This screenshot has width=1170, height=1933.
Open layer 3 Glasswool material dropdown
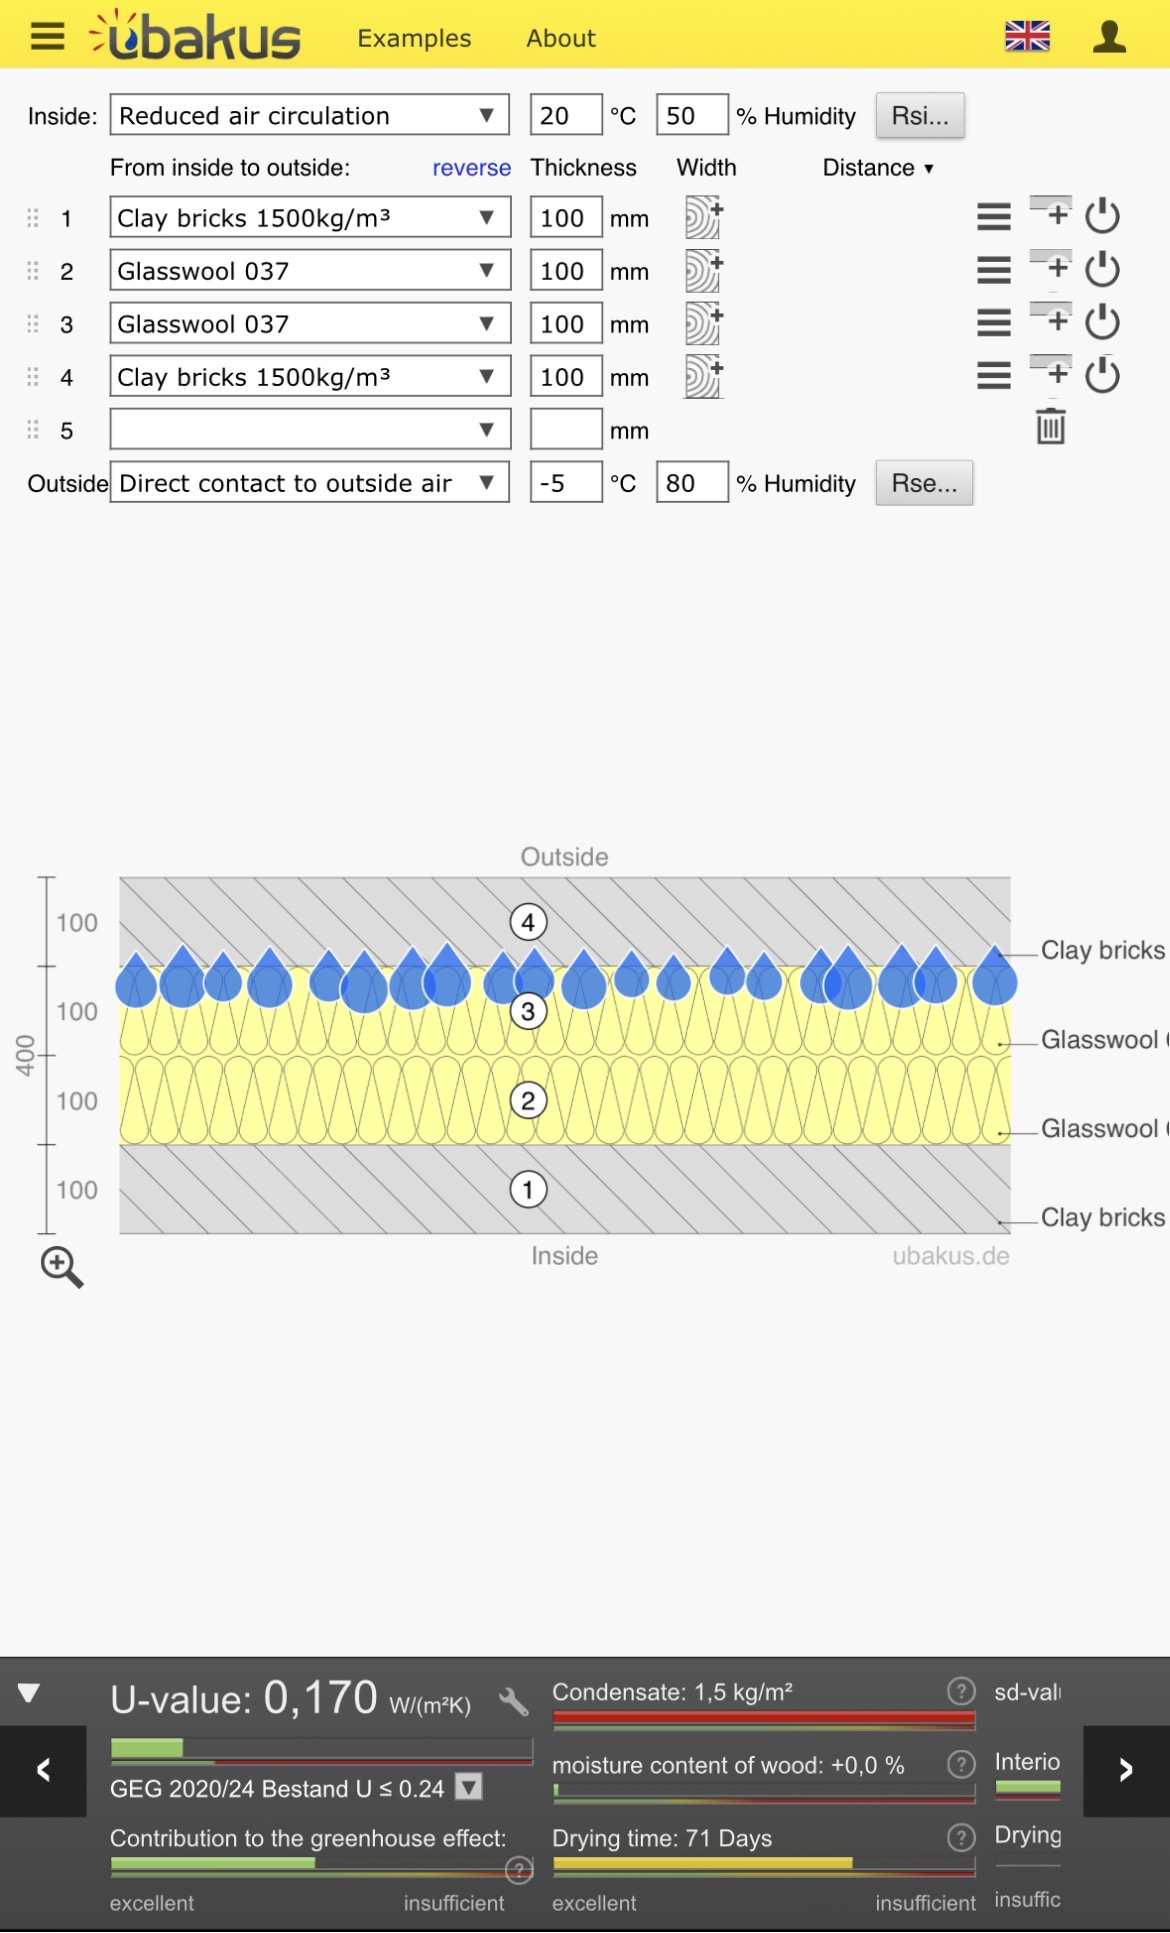coord(309,324)
